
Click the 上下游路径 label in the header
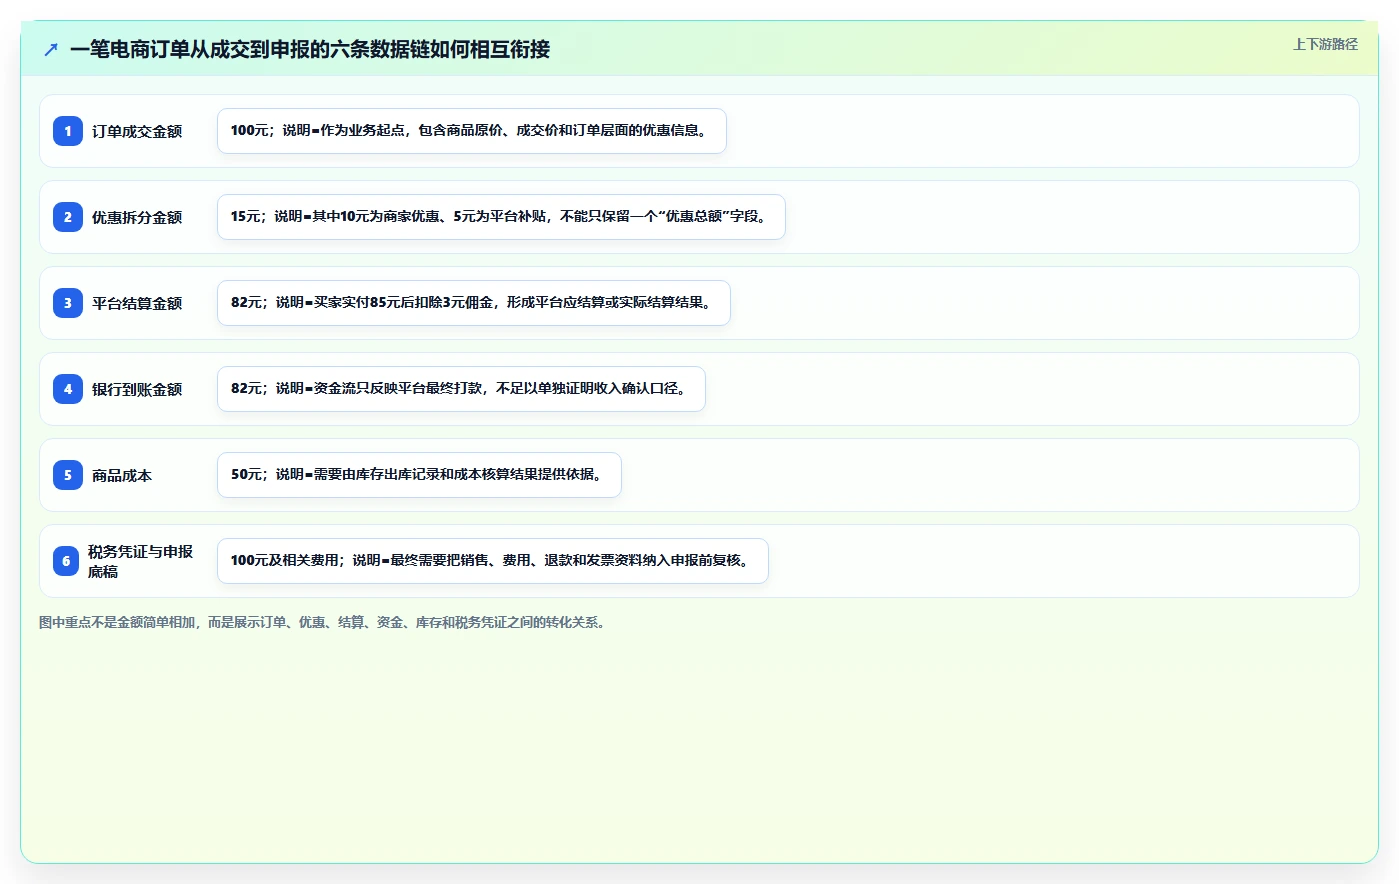pyautogui.click(x=1325, y=44)
